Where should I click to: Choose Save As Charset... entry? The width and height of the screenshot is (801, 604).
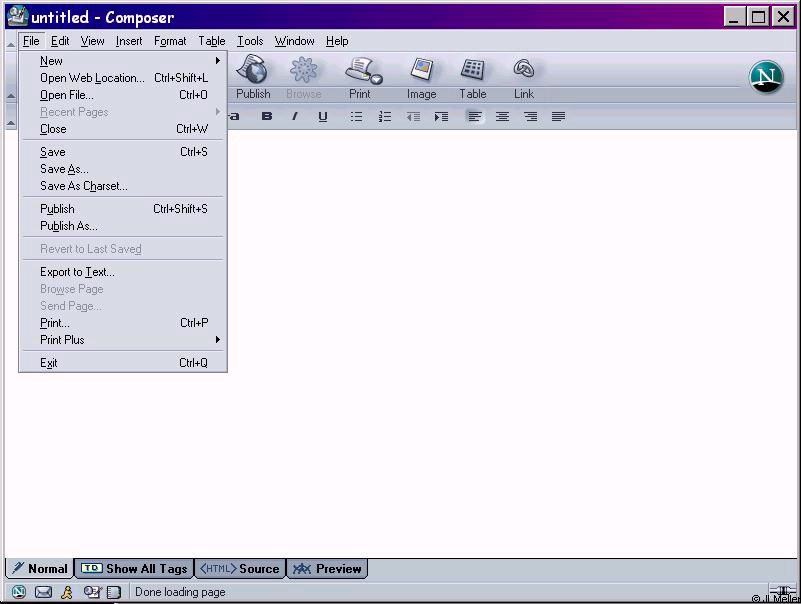click(x=123, y=186)
